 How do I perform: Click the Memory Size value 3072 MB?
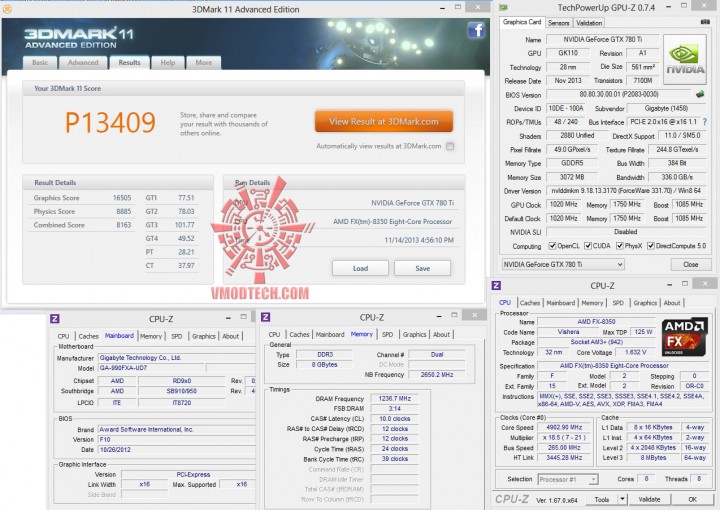(572, 177)
